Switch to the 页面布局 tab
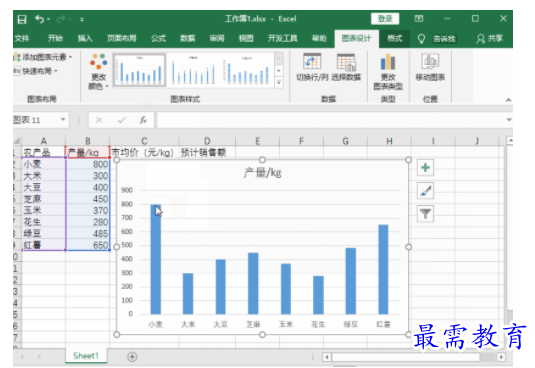The width and height of the screenshot is (535, 368). [121, 39]
